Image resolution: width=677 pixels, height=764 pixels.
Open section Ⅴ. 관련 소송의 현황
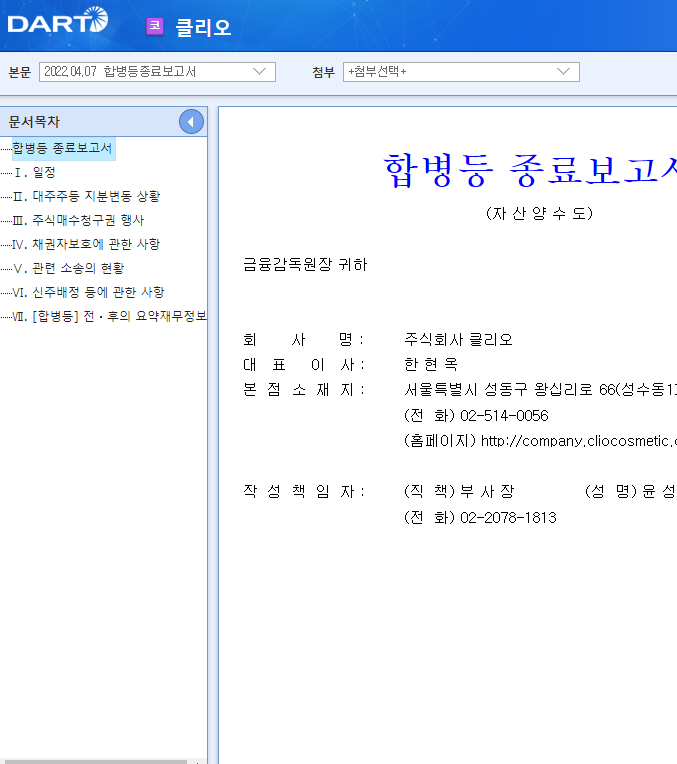(69, 268)
